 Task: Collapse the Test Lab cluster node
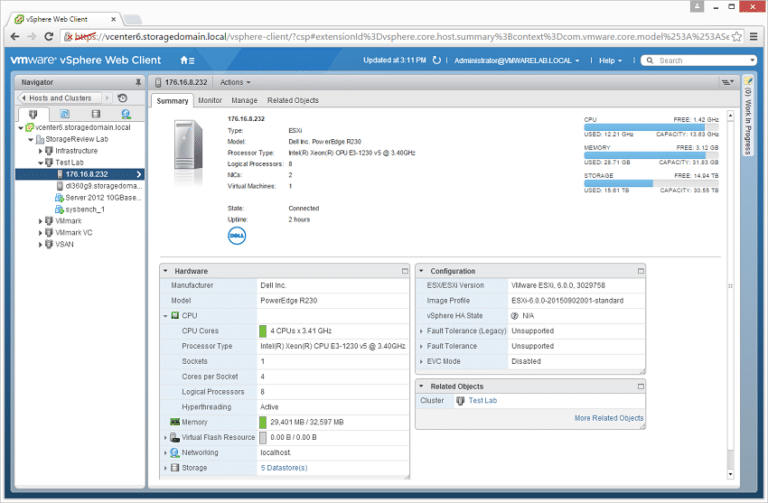pyautogui.click(x=41, y=163)
